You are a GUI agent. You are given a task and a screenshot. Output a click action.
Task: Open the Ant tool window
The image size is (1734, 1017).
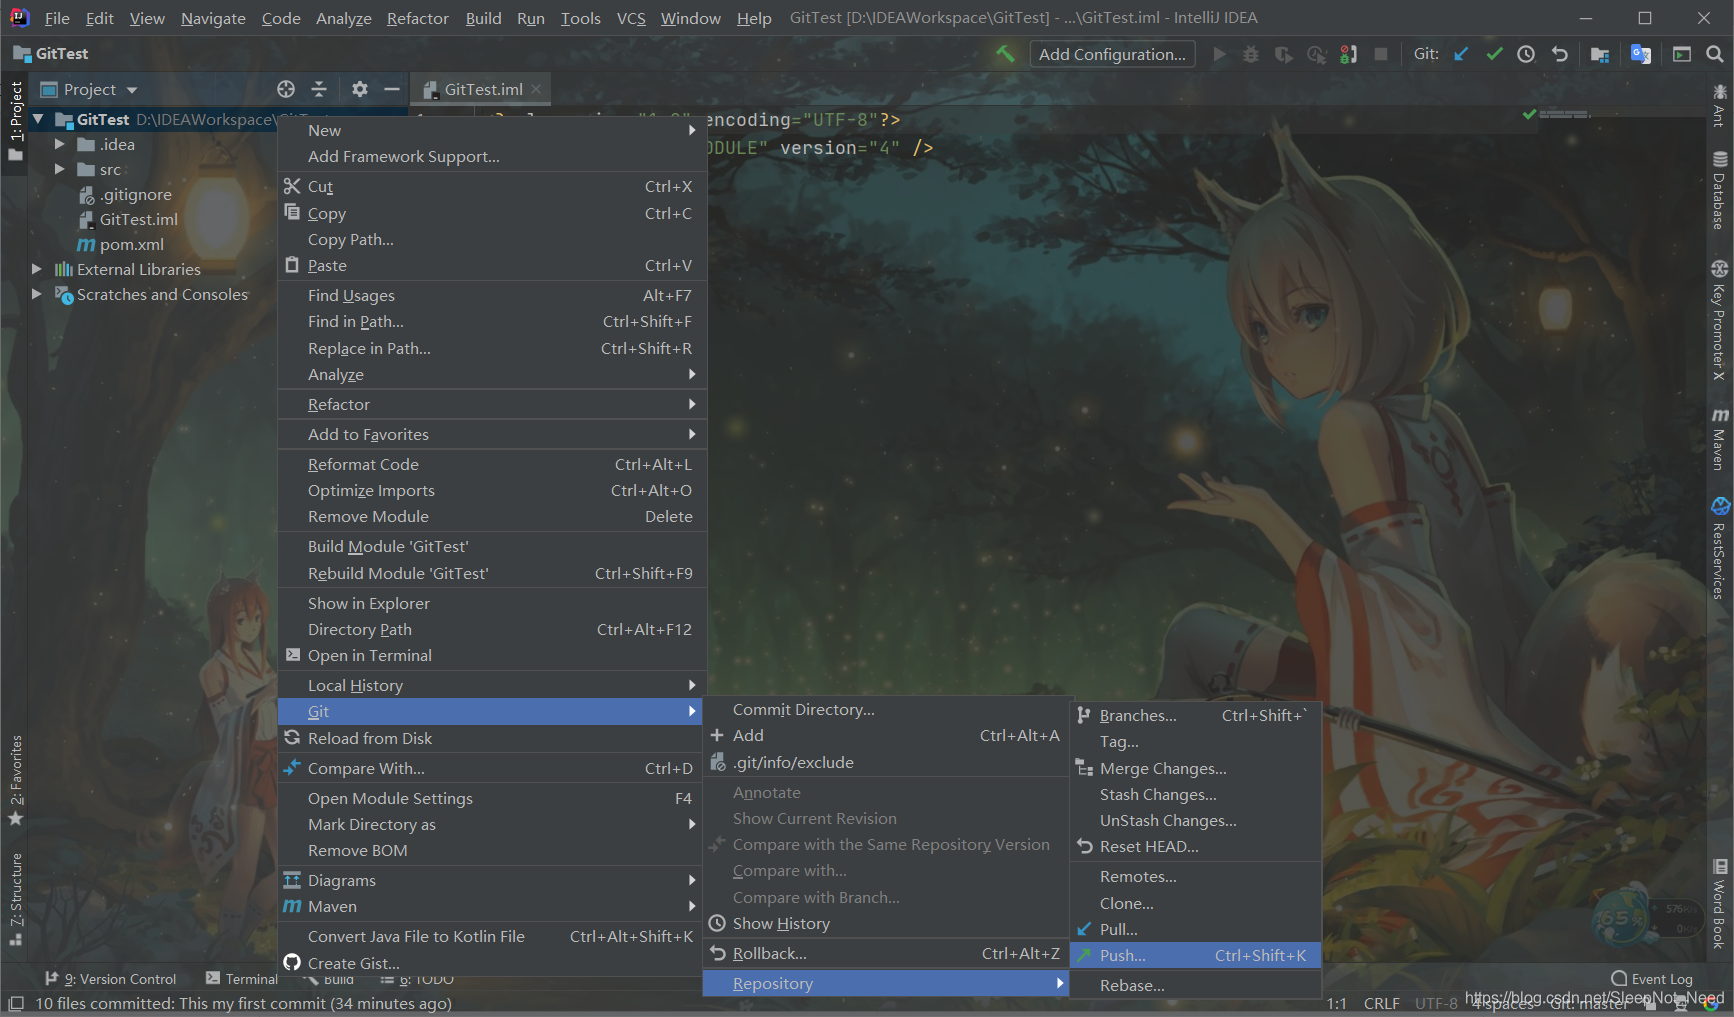(1719, 106)
